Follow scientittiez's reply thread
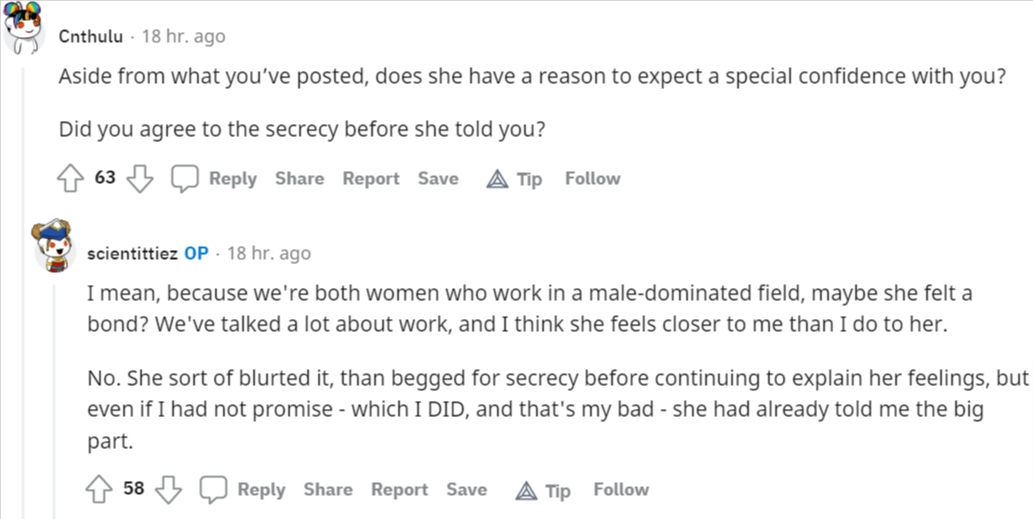Viewport: 1033px width, 519px height. [x=621, y=489]
